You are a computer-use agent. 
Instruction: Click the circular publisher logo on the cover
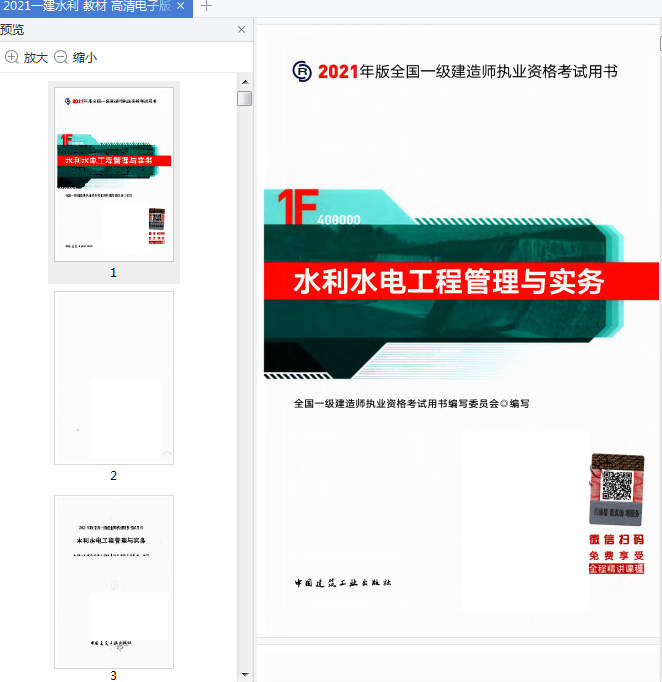(302, 71)
